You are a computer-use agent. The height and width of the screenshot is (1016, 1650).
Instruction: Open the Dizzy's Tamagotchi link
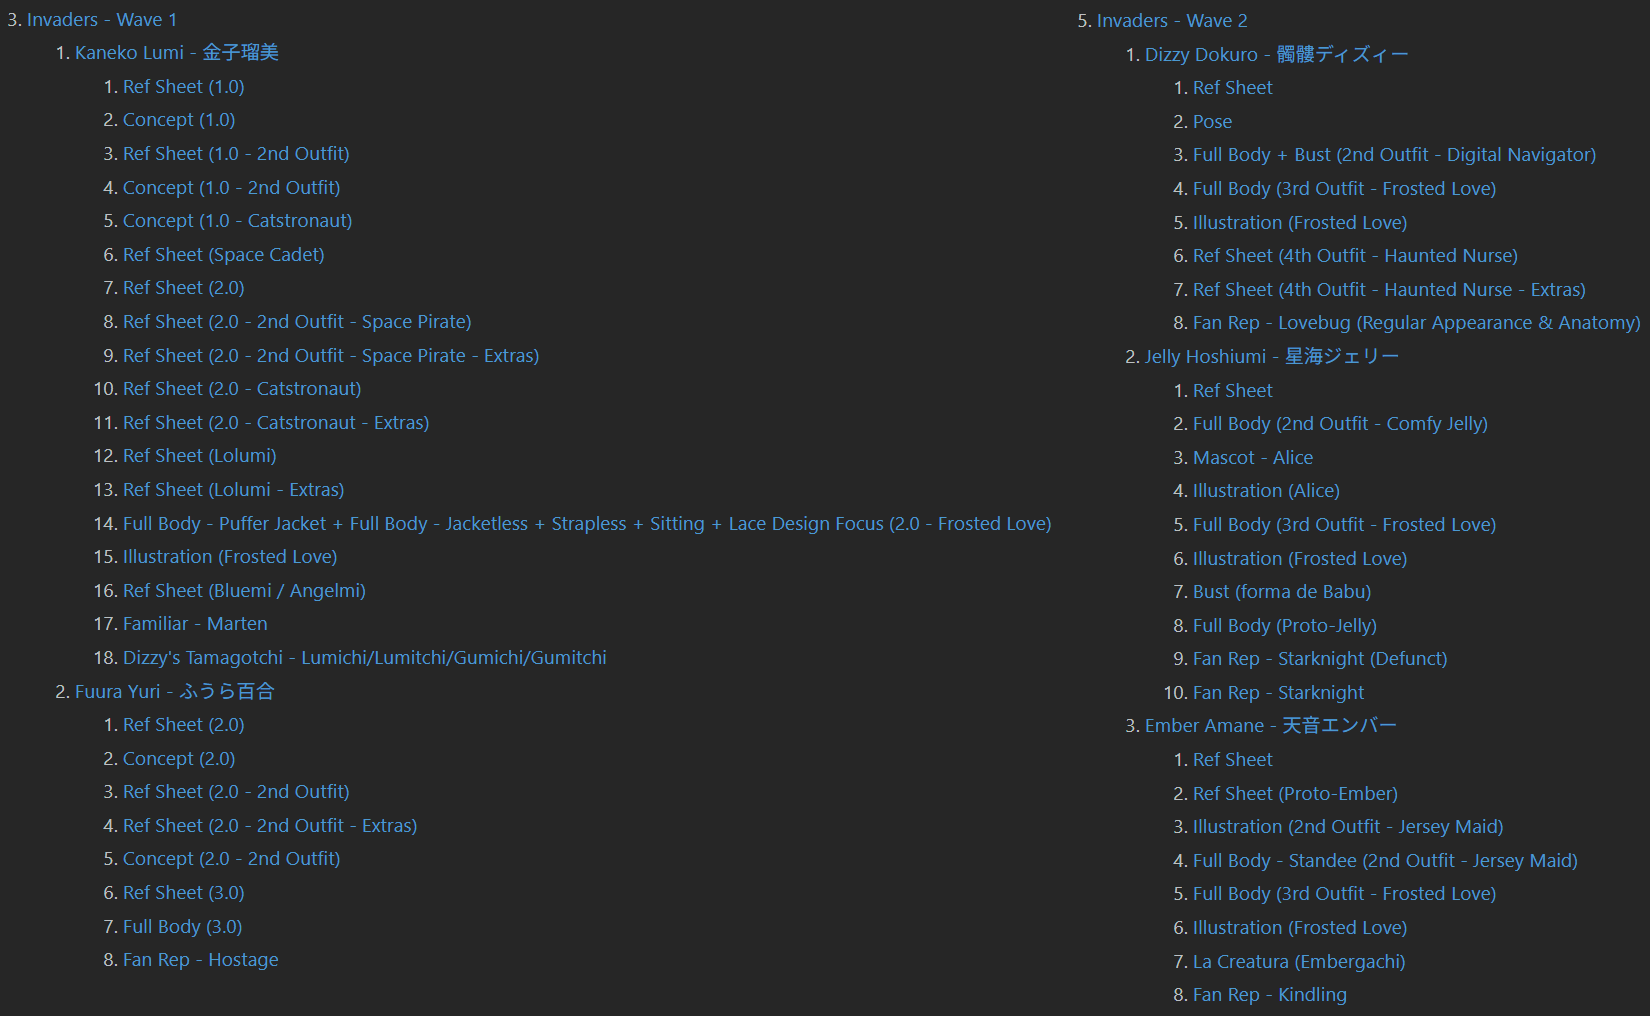[x=364, y=657]
